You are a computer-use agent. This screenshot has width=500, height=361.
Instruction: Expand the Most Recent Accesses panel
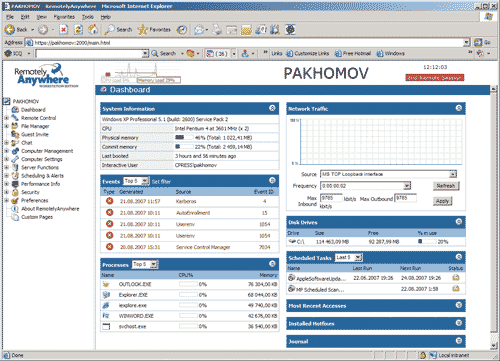[459, 305]
